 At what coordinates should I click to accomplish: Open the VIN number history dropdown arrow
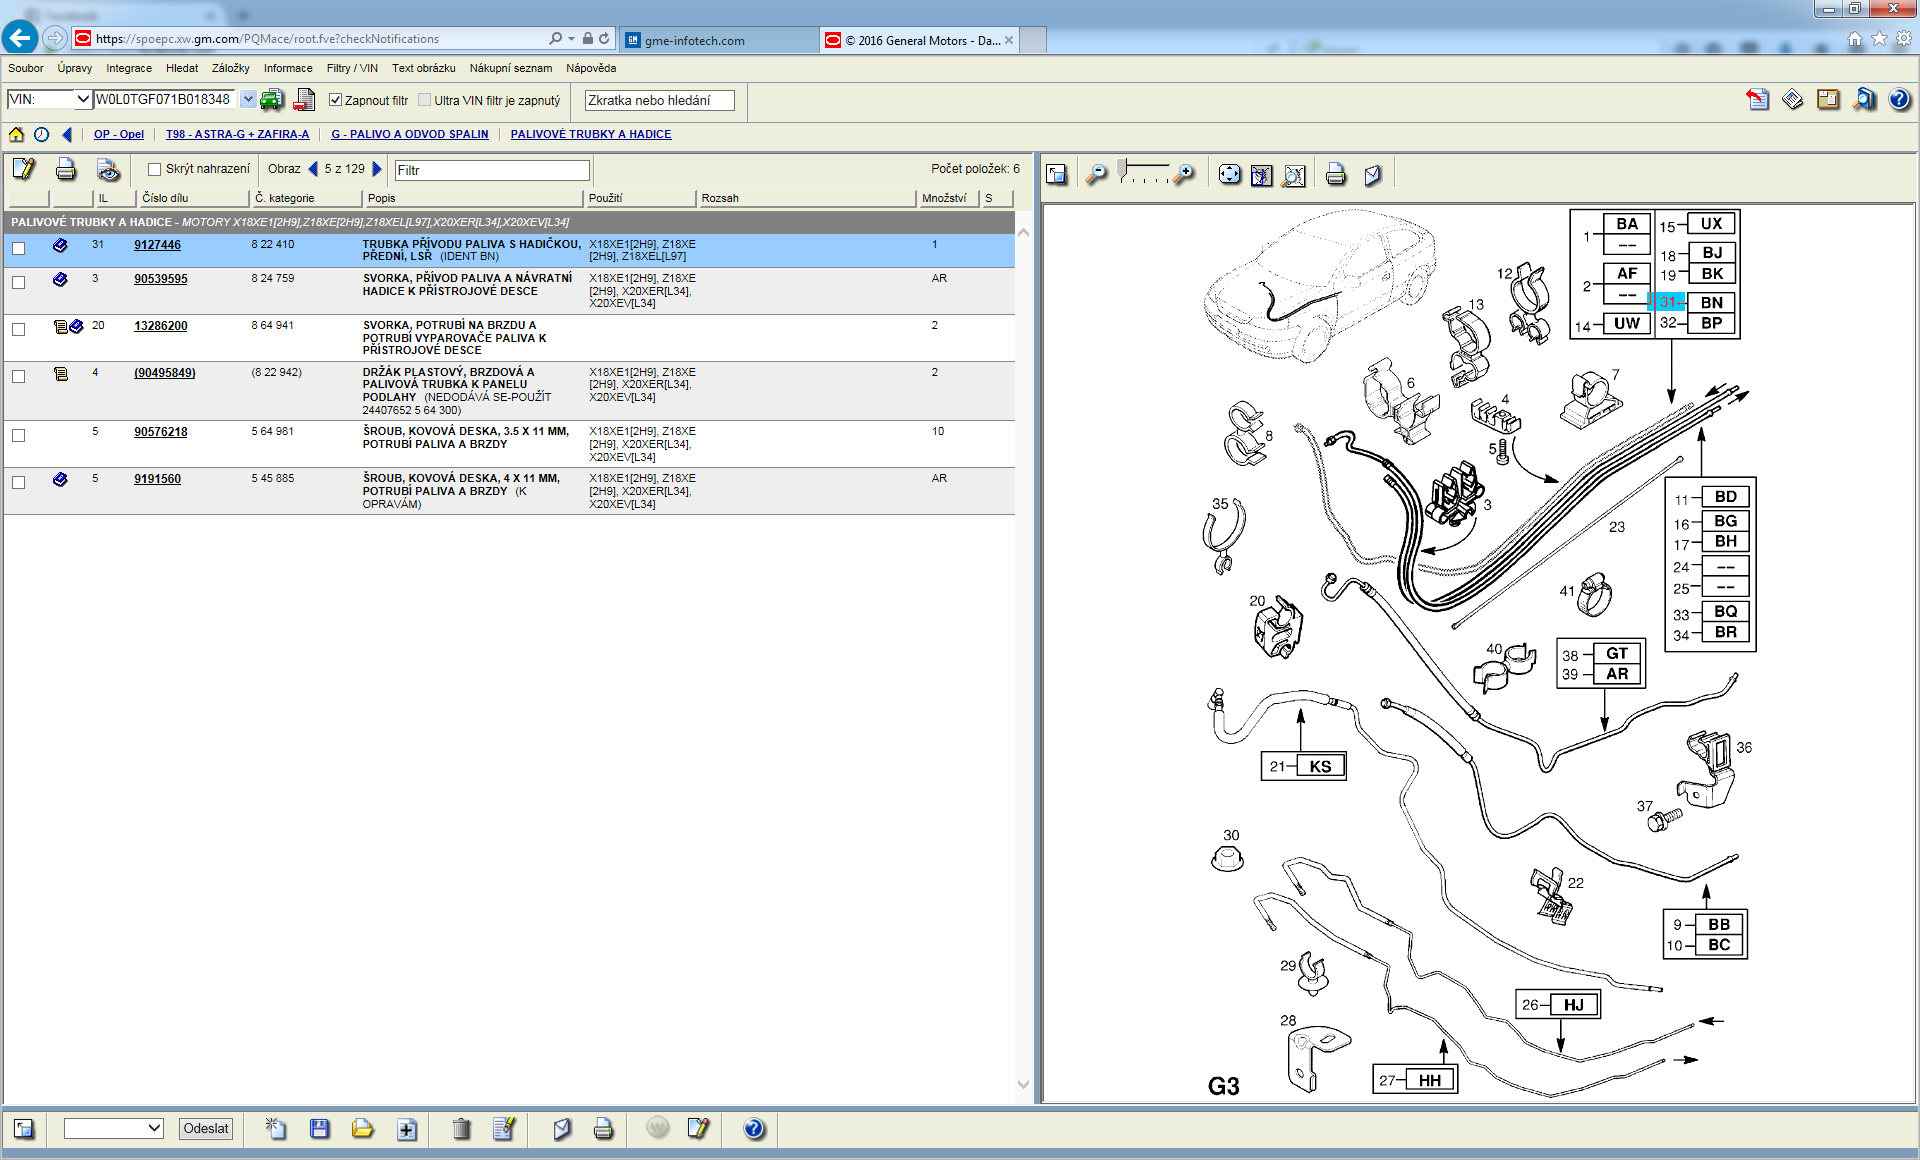click(247, 99)
